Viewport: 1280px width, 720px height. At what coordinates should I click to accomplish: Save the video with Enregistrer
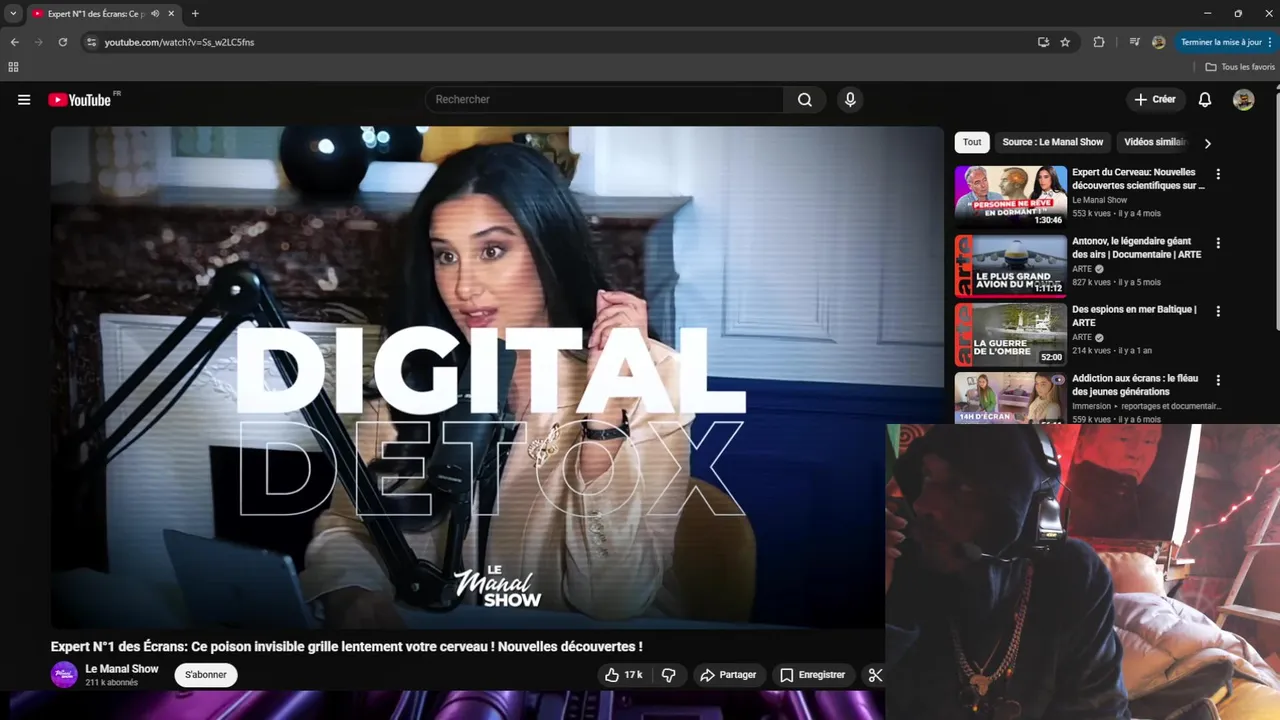click(812, 675)
